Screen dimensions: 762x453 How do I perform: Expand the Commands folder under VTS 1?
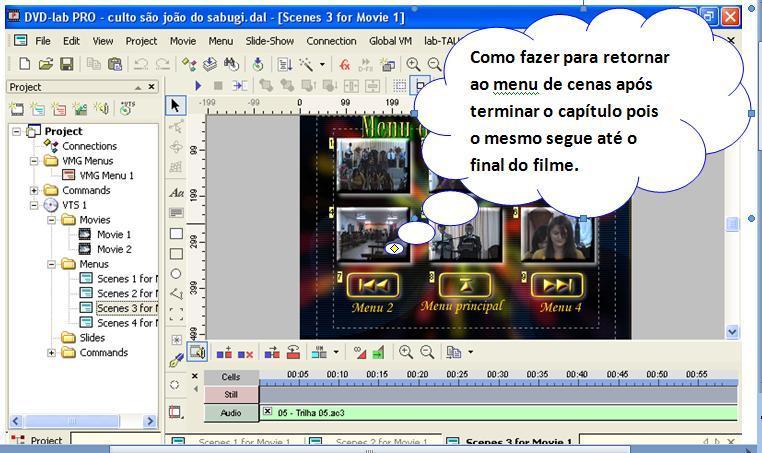52,353
